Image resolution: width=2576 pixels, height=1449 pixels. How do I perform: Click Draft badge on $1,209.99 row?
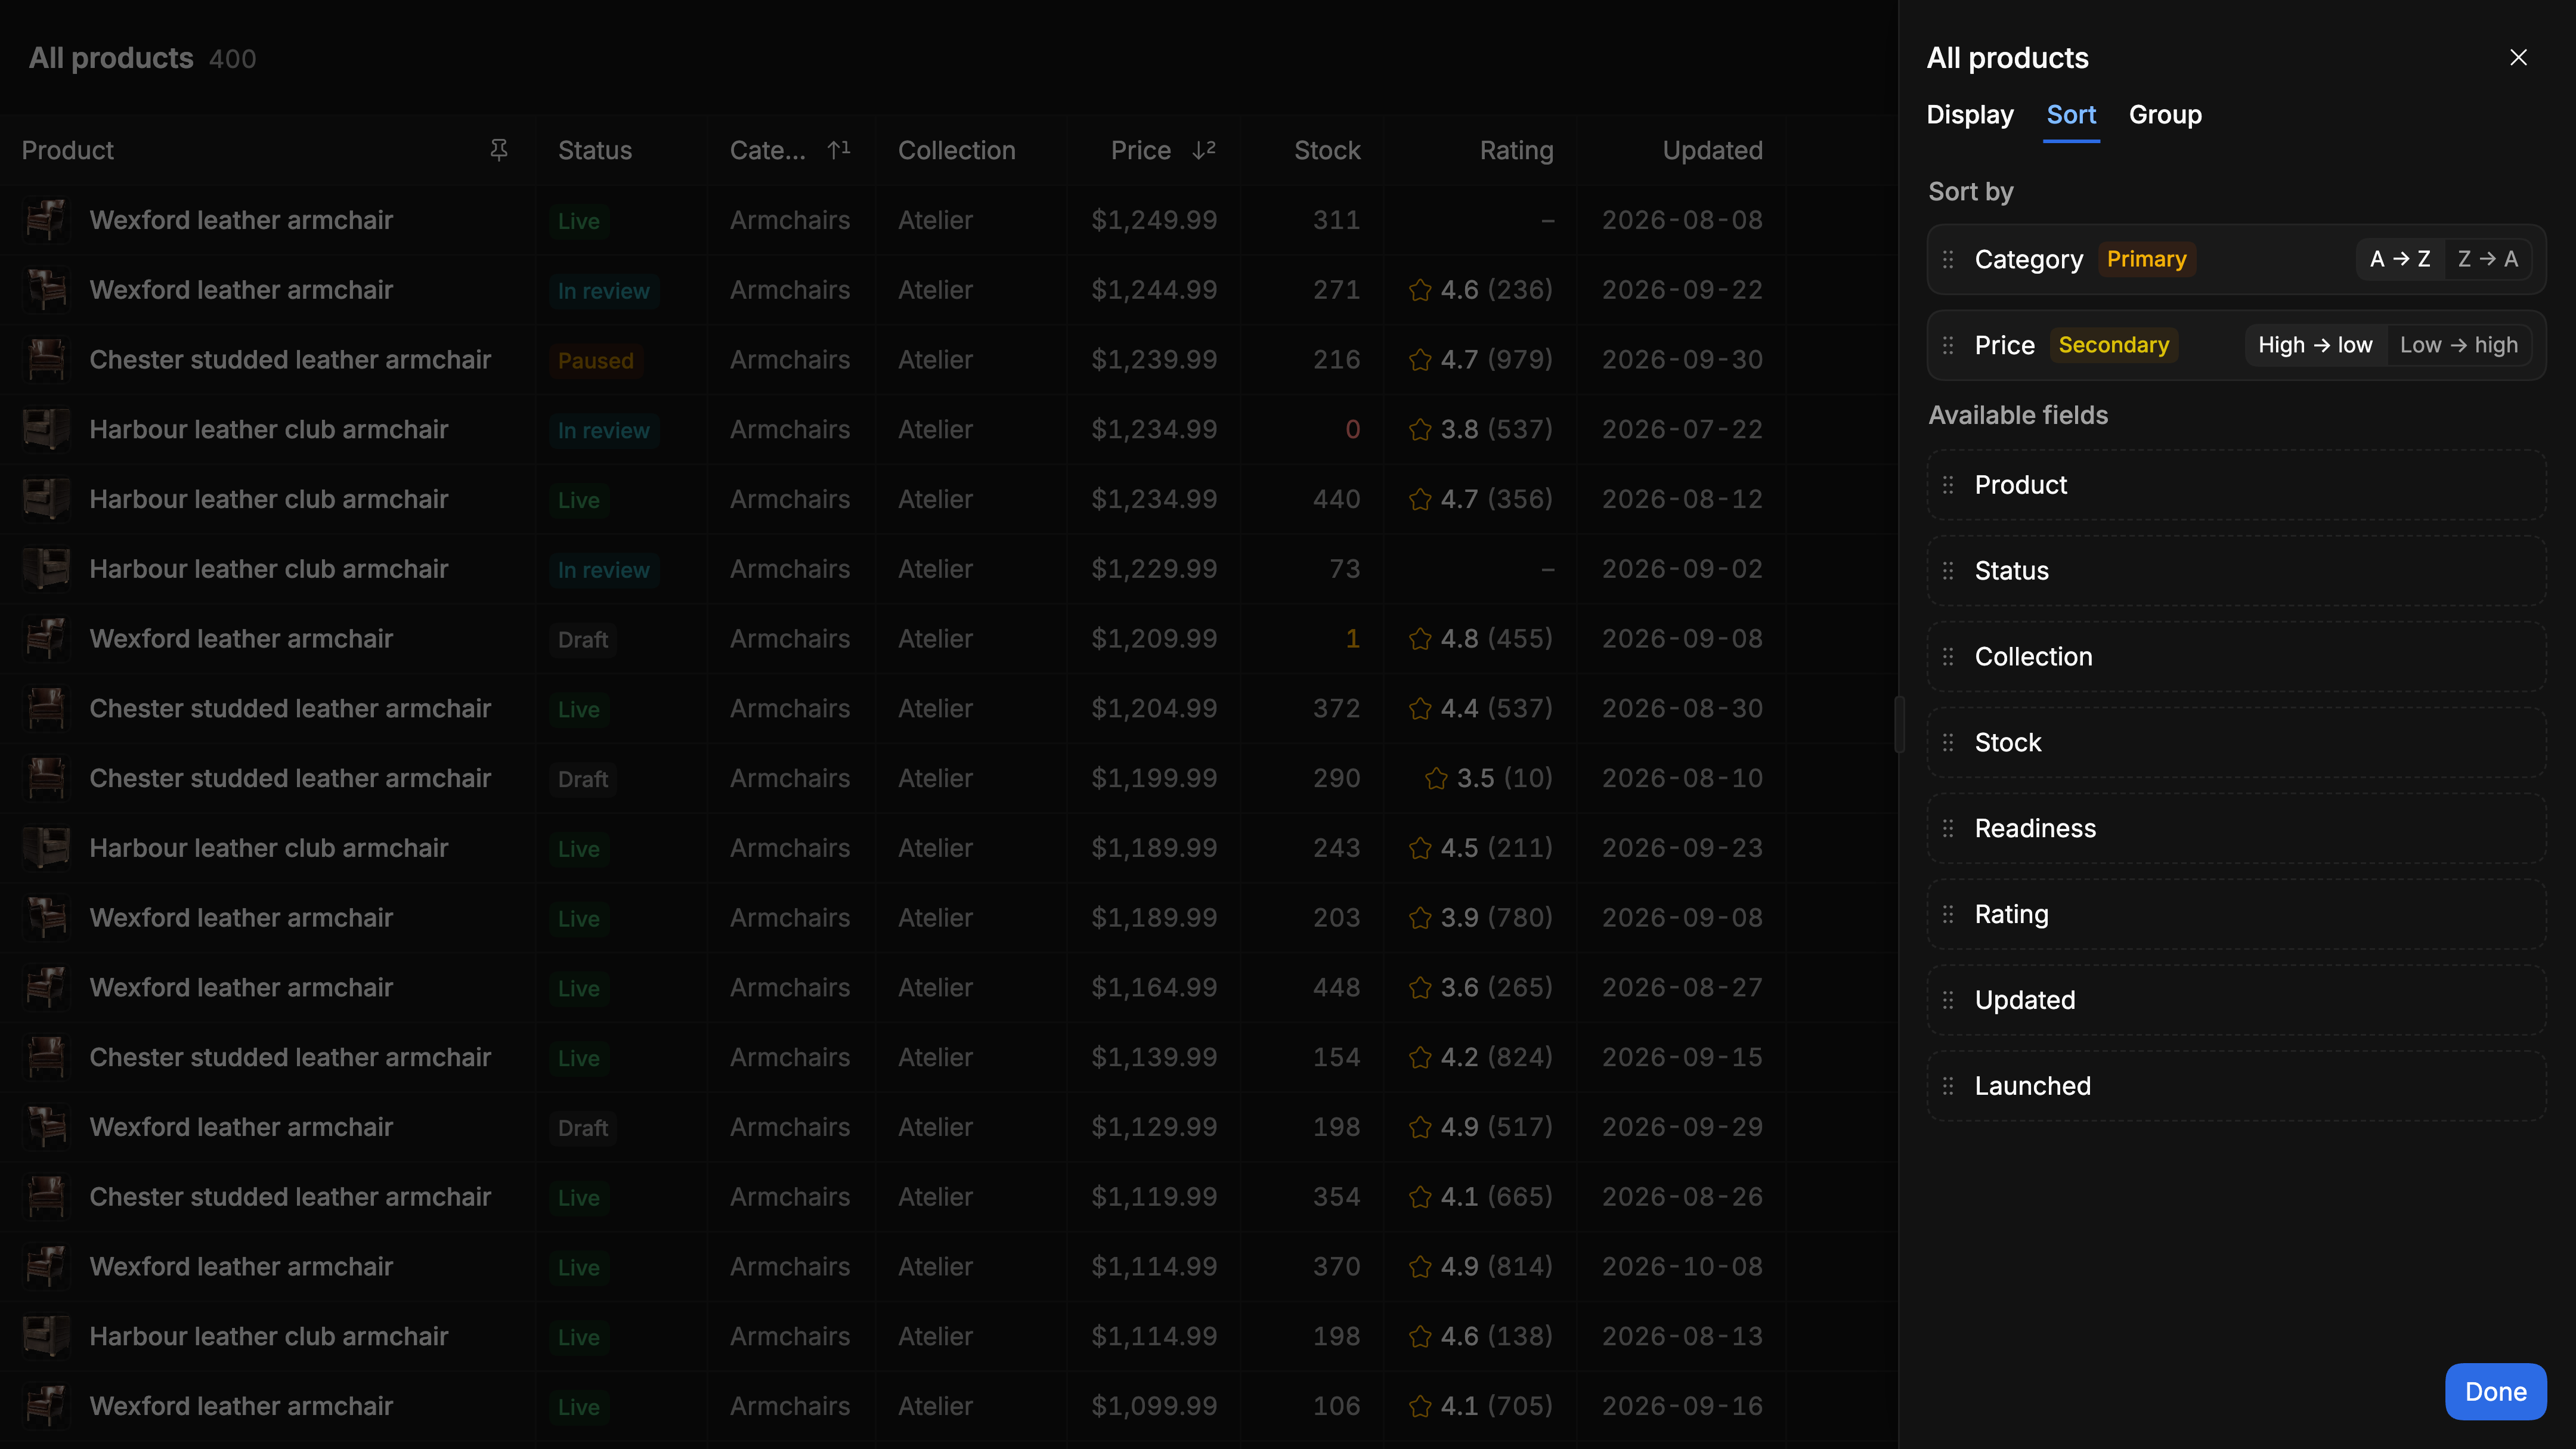[582, 640]
